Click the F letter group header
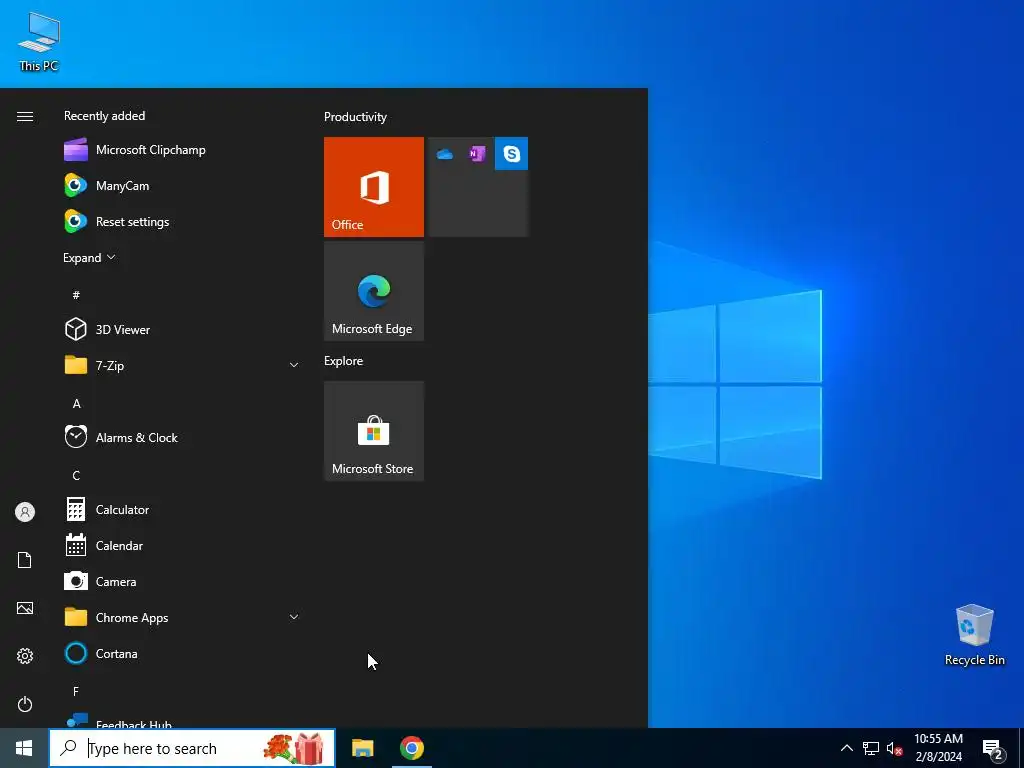This screenshot has width=1024, height=768. coord(76,691)
